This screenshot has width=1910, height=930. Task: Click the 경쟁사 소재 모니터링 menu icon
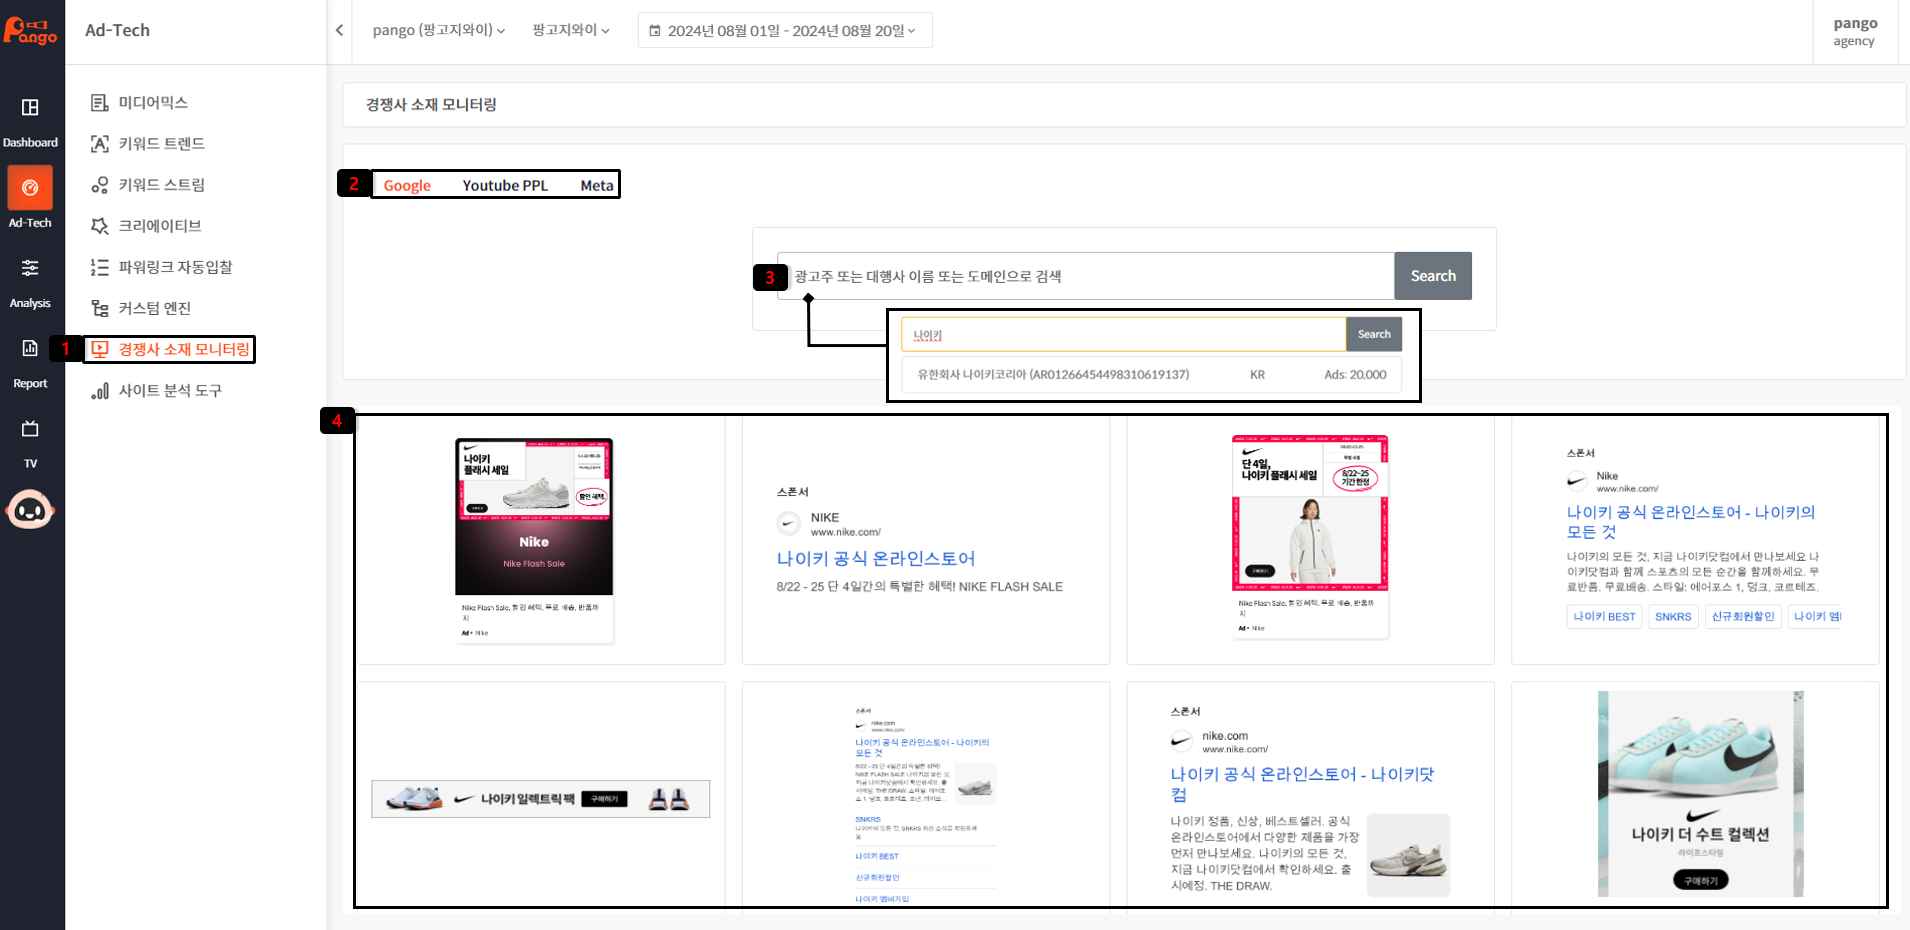[100, 349]
